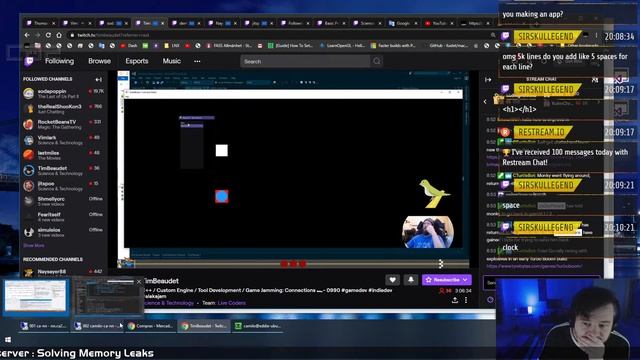Open the TimBeaudet Chrome taskbar window
The width and height of the screenshot is (640, 360).
pos(204,326)
